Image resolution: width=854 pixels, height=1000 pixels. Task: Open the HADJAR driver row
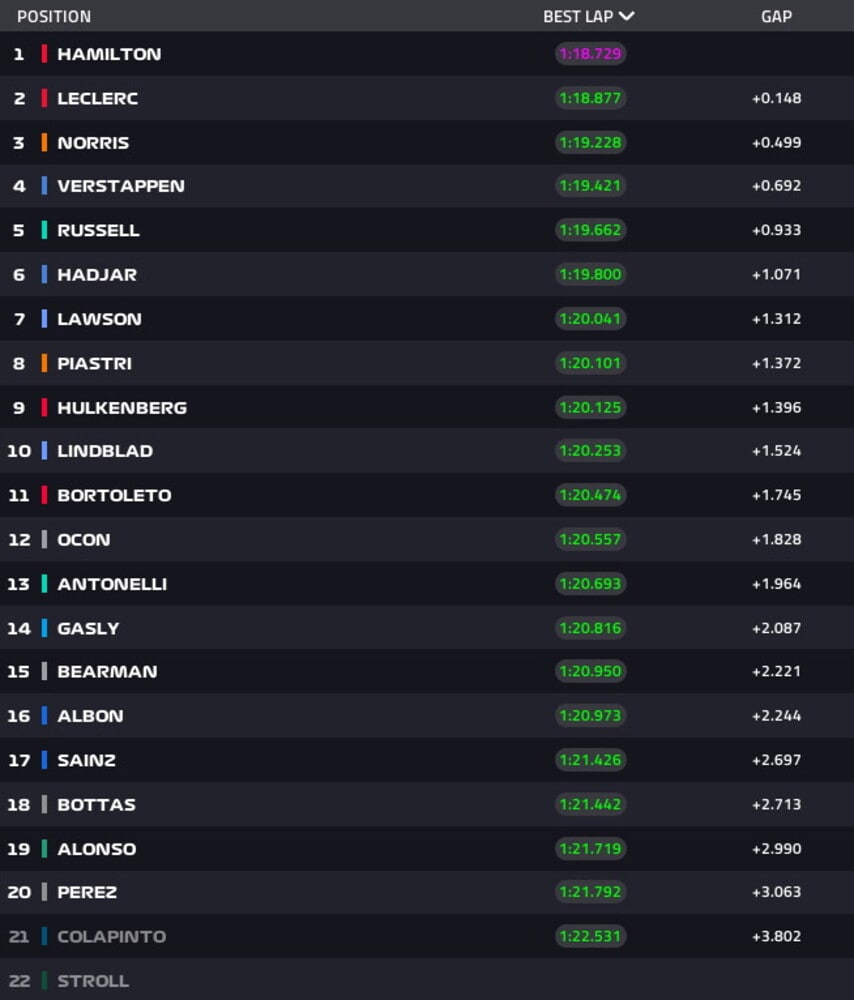[x=427, y=274]
